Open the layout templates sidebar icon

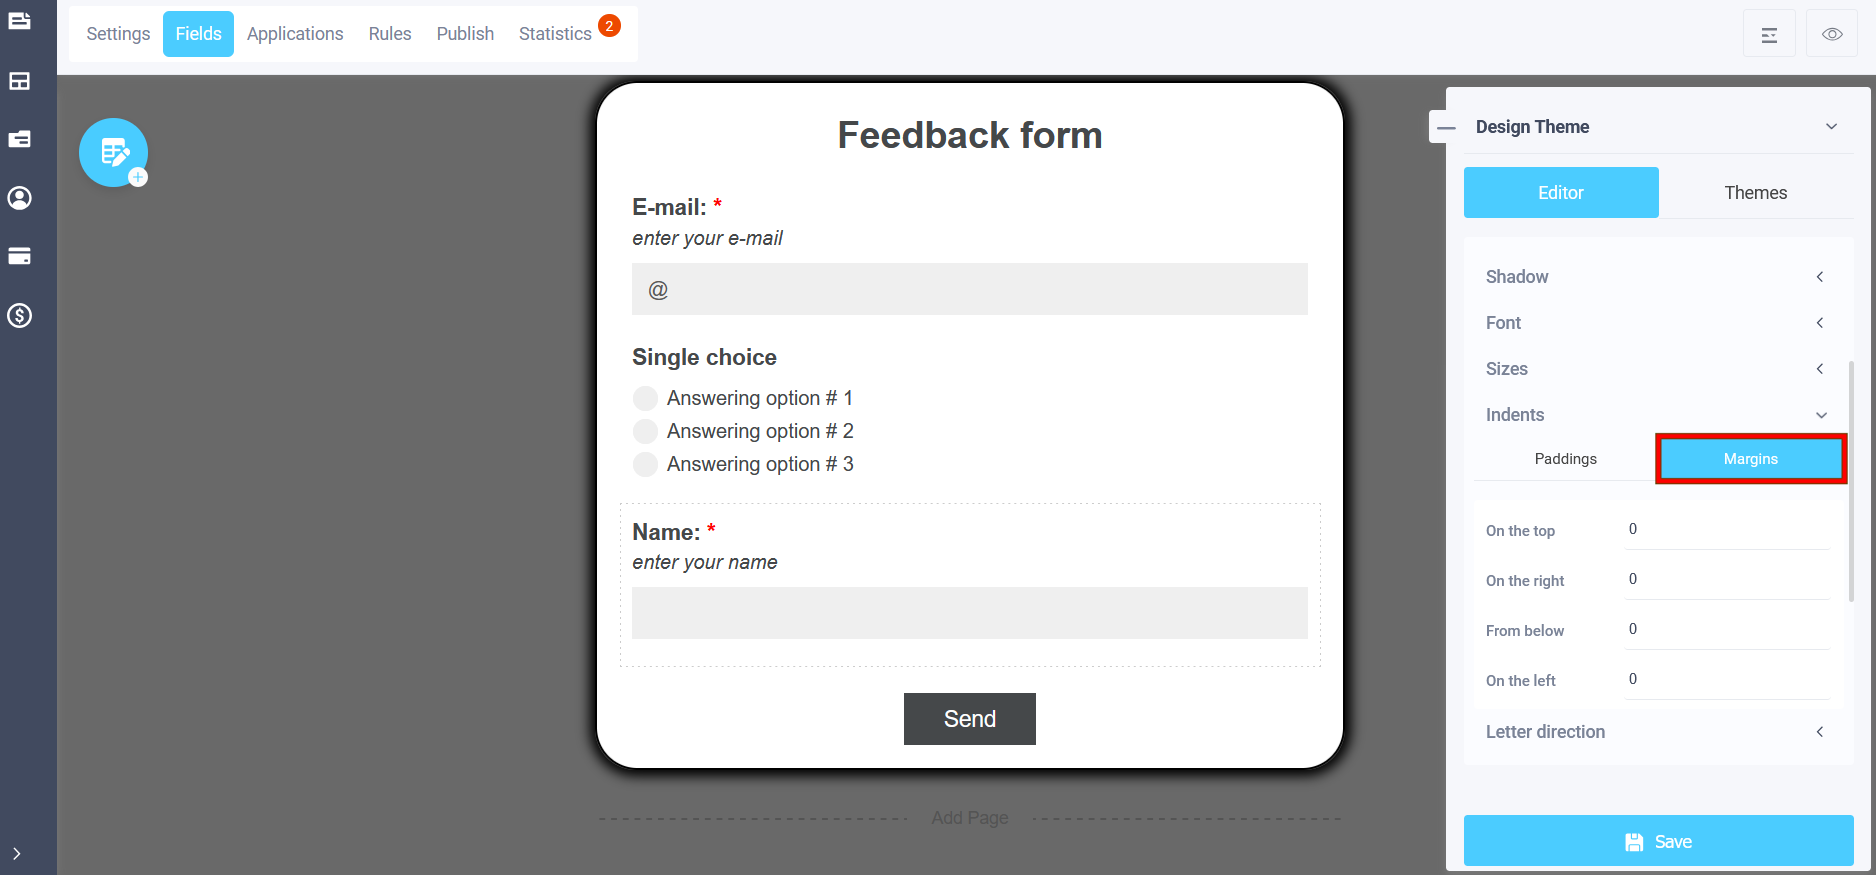[x=19, y=81]
